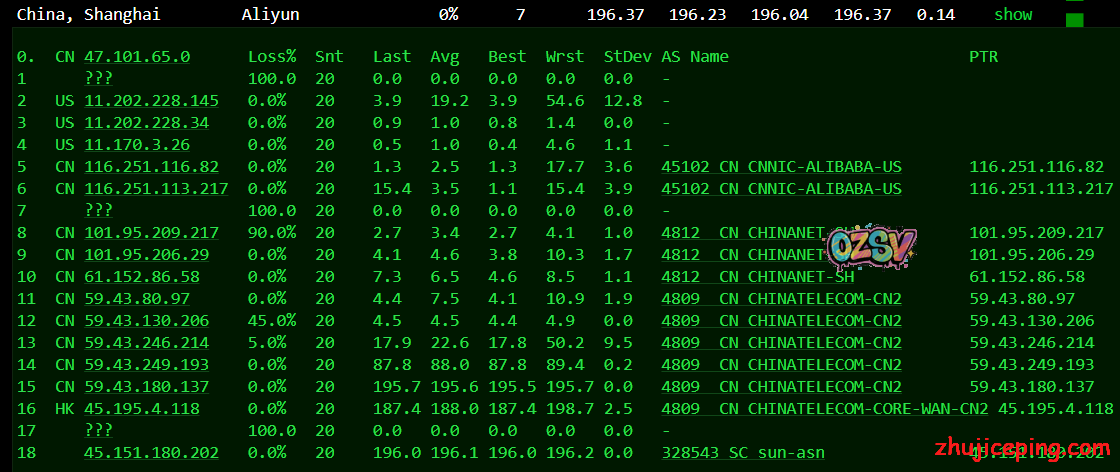The height and width of the screenshot is (472, 1120).
Task: Open hop 2 IP 11.202.228.145
Action: click(x=151, y=101)
